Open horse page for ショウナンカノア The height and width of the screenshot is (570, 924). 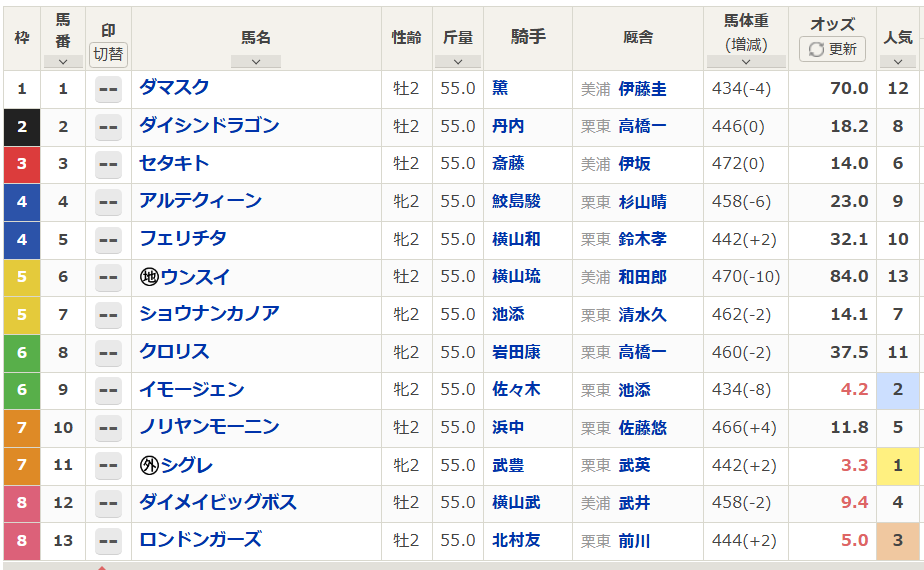209,314
